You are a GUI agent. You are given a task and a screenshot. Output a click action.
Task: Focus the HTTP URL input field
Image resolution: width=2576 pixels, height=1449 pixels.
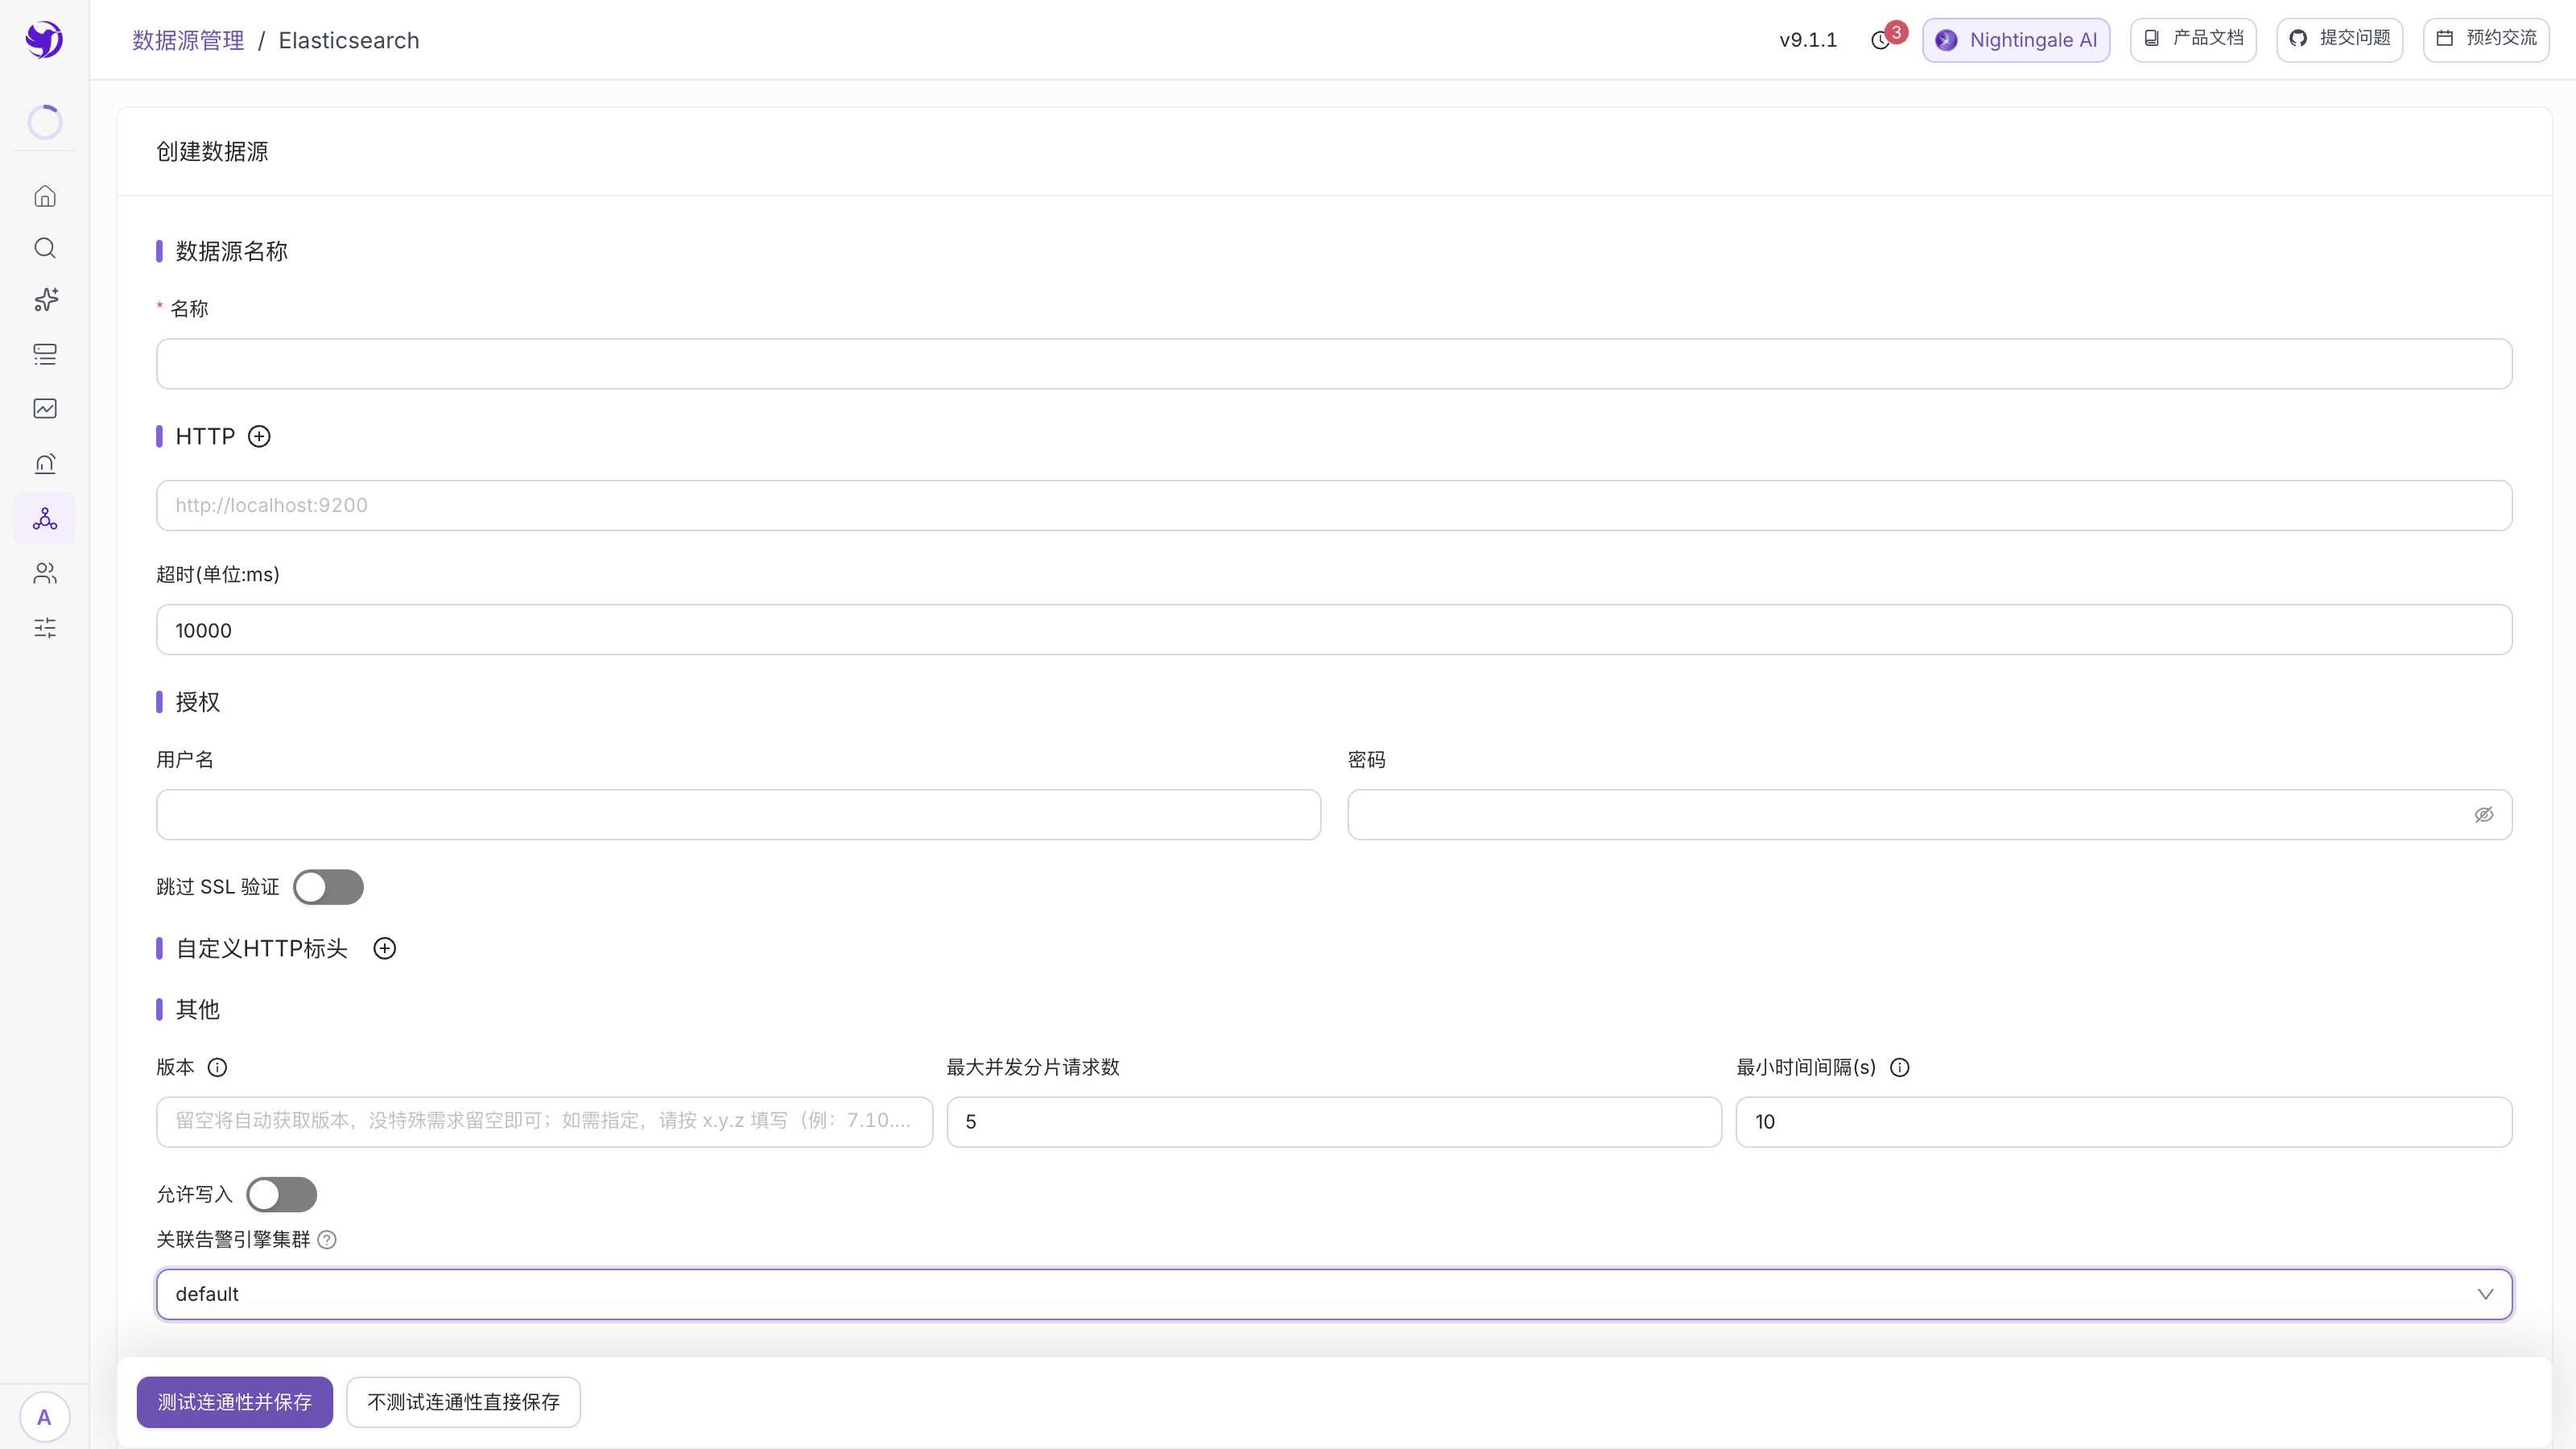click(1334, 505)
